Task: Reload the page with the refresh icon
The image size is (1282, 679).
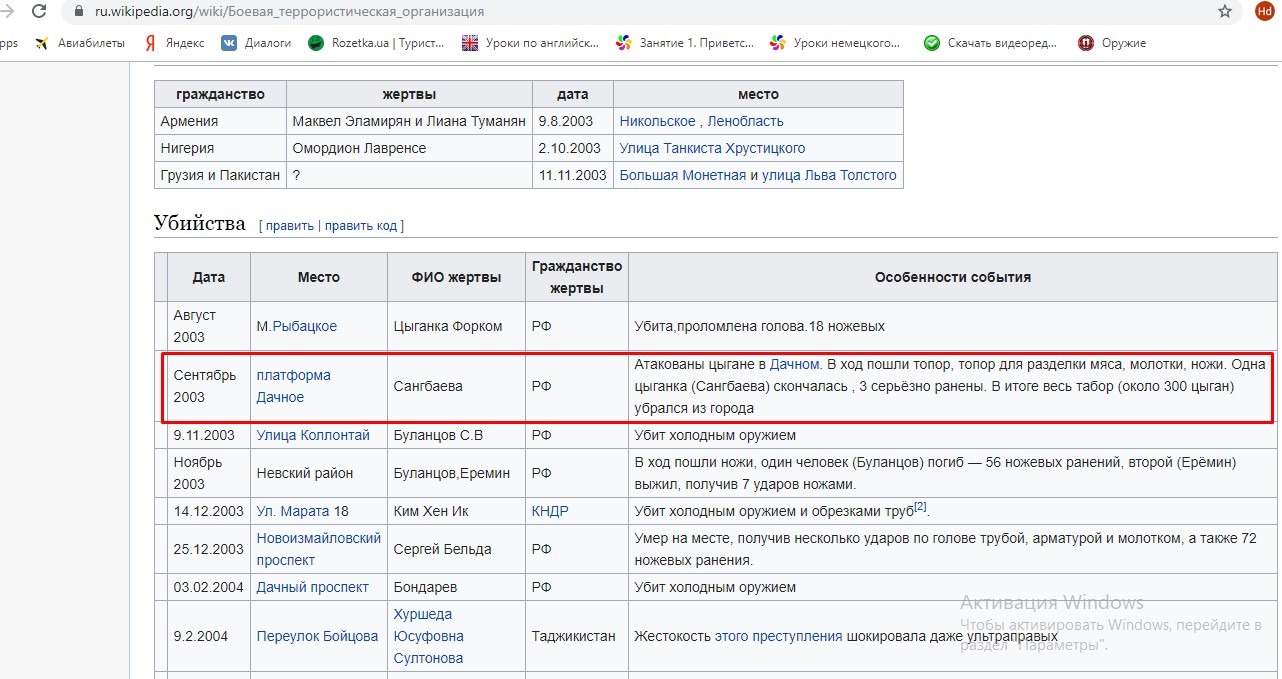Action: pyautogui.click(x=38, y=12)
